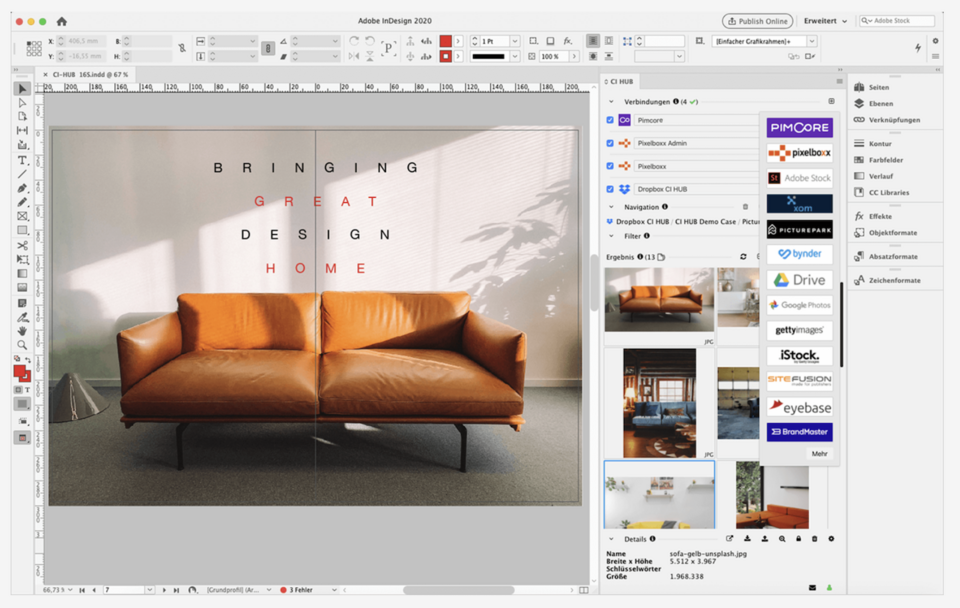Image resolution: width=960 pixels, height=608 pixels.
Task: Select the Eyedropper tool
Action: click(22, 318)
